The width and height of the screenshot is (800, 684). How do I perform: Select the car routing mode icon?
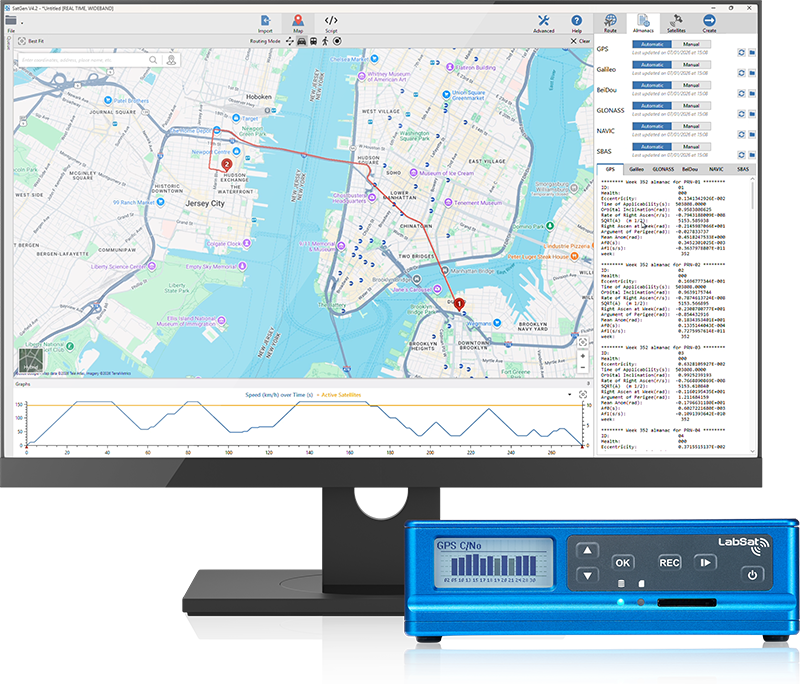click(x=301, y=42)
